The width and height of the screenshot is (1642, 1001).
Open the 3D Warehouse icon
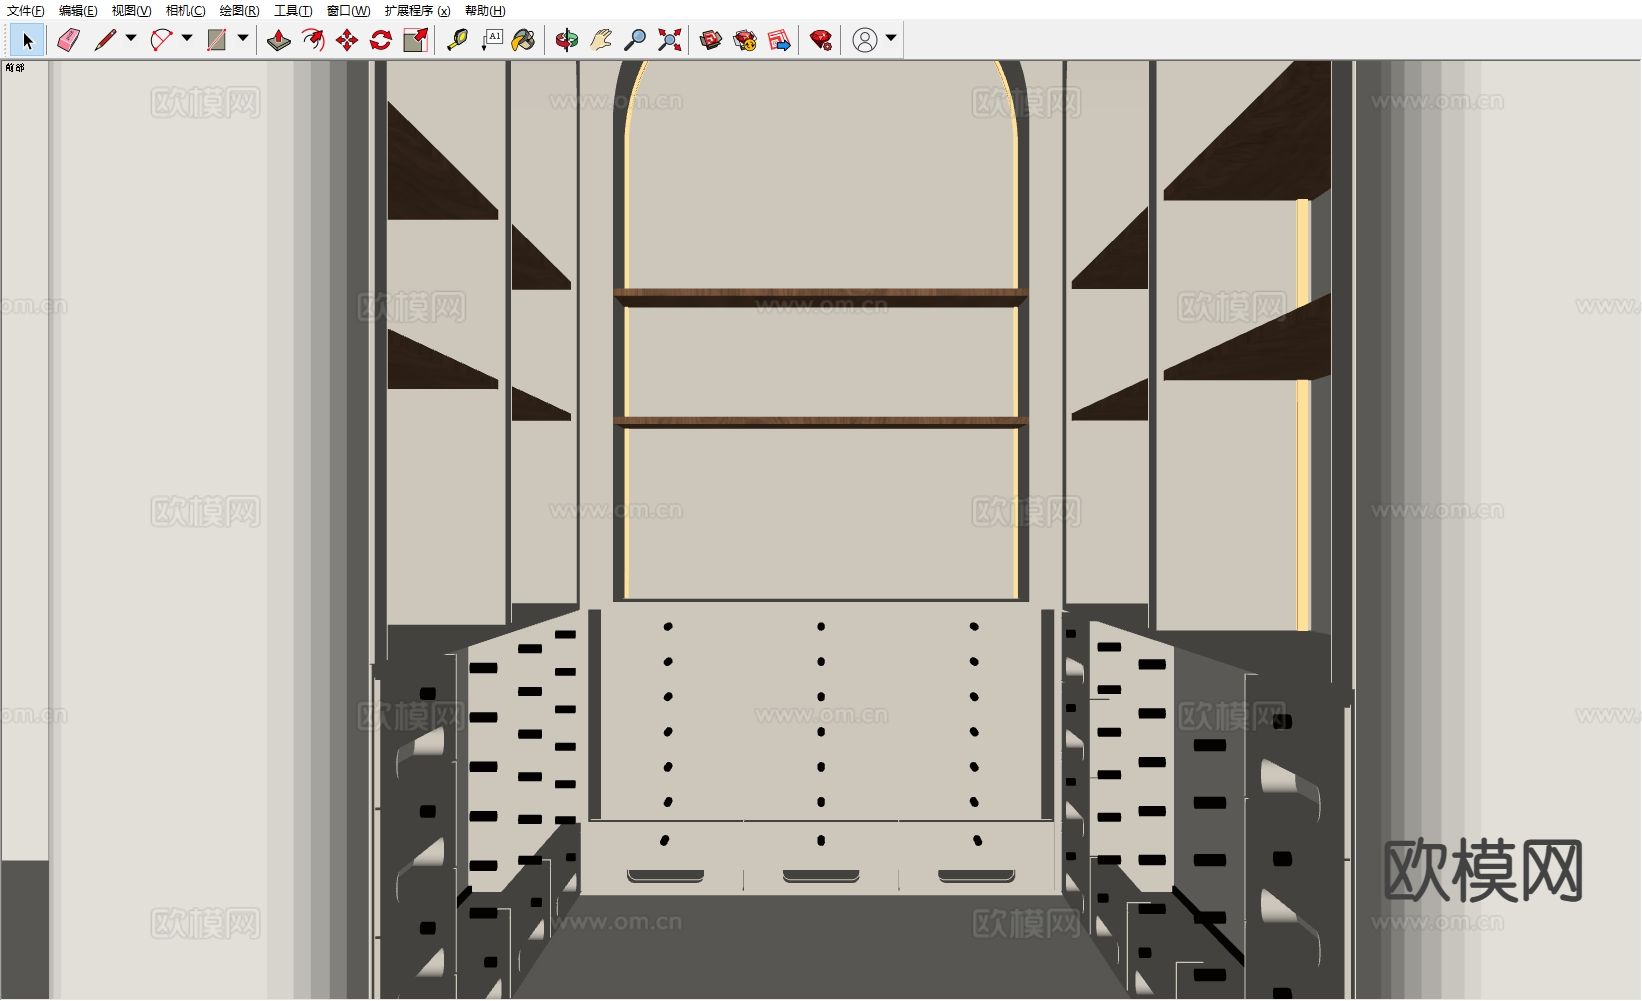tap(711, 40)
